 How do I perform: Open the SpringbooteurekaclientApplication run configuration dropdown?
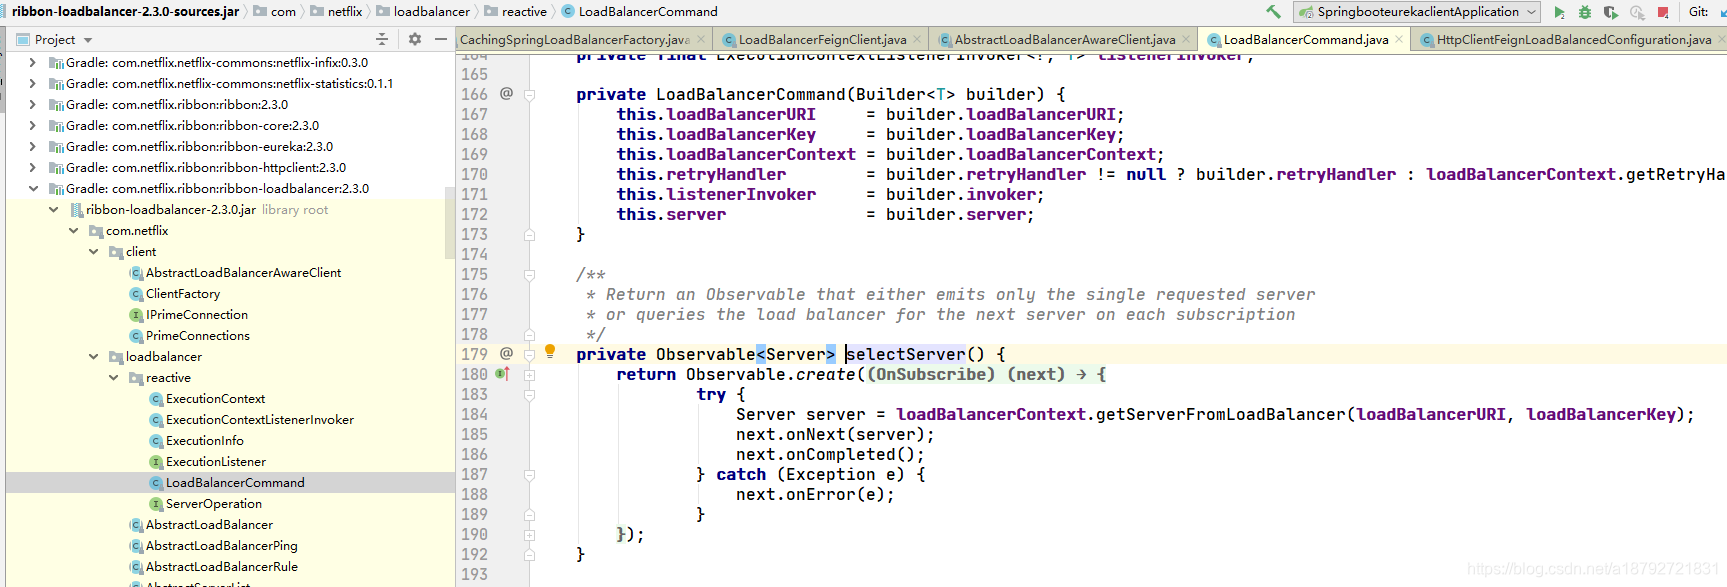point(1416,12)
